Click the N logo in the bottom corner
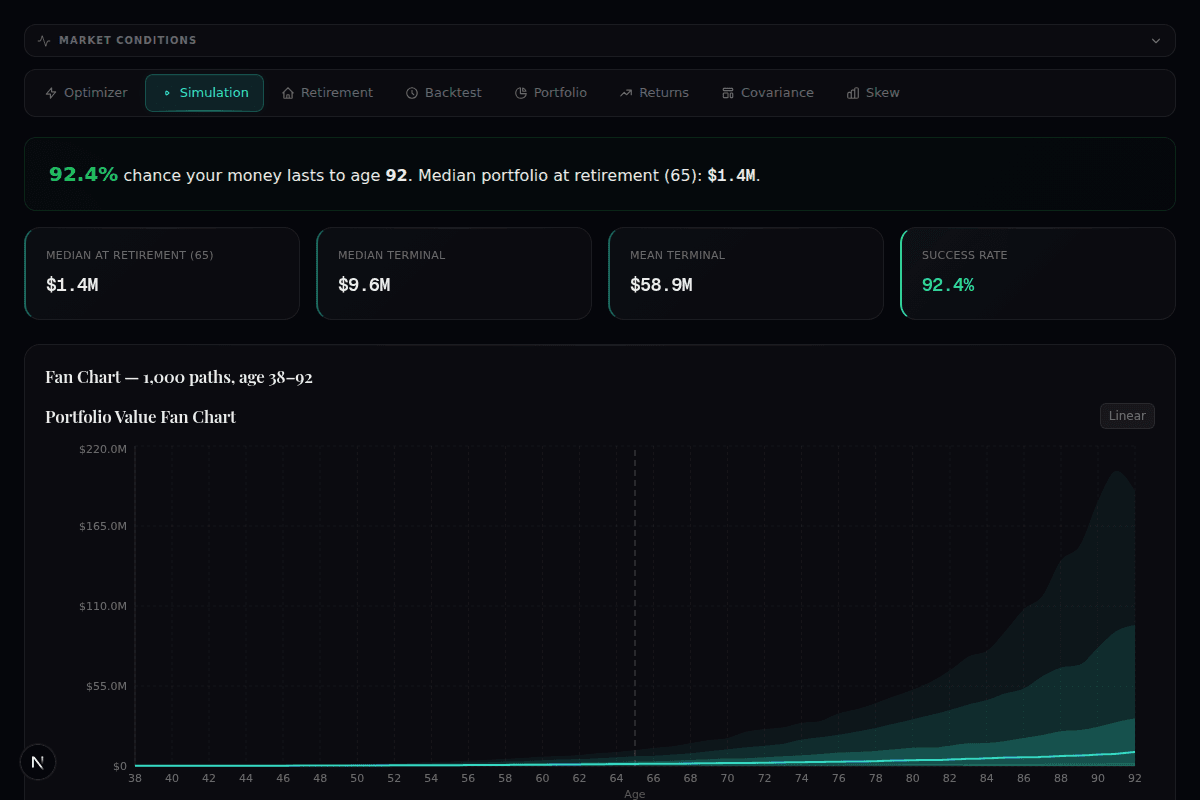Viewport: 1200px width, 800px height. 38,762
